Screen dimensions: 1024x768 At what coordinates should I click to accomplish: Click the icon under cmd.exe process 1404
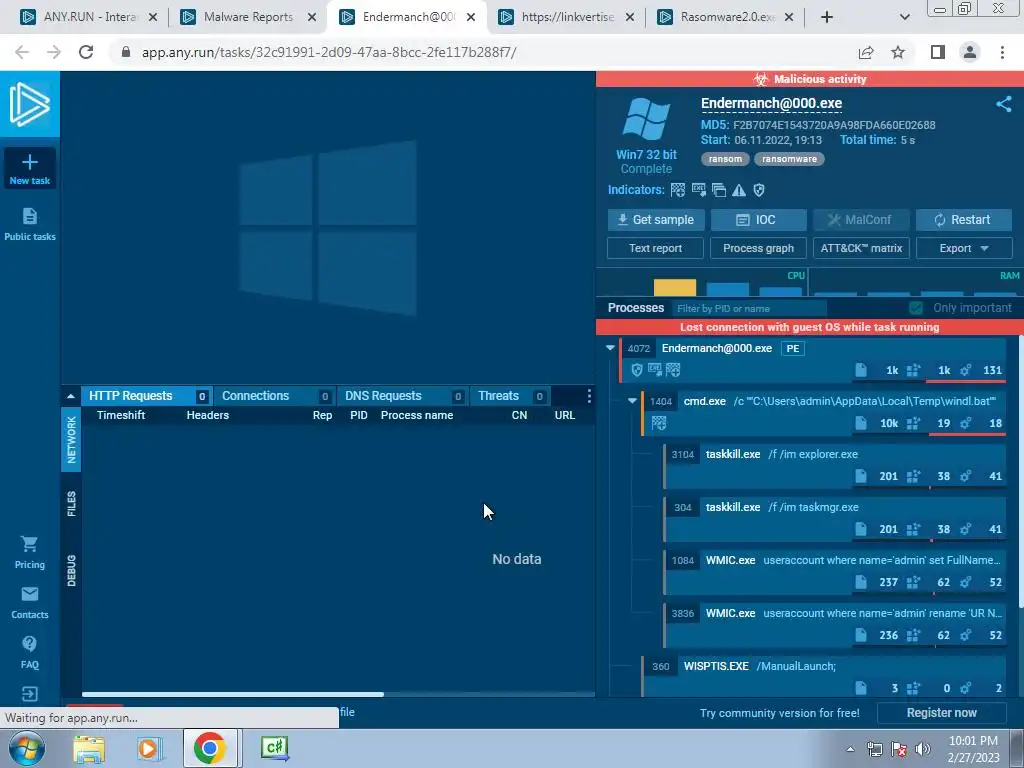(x=659, y=423)
